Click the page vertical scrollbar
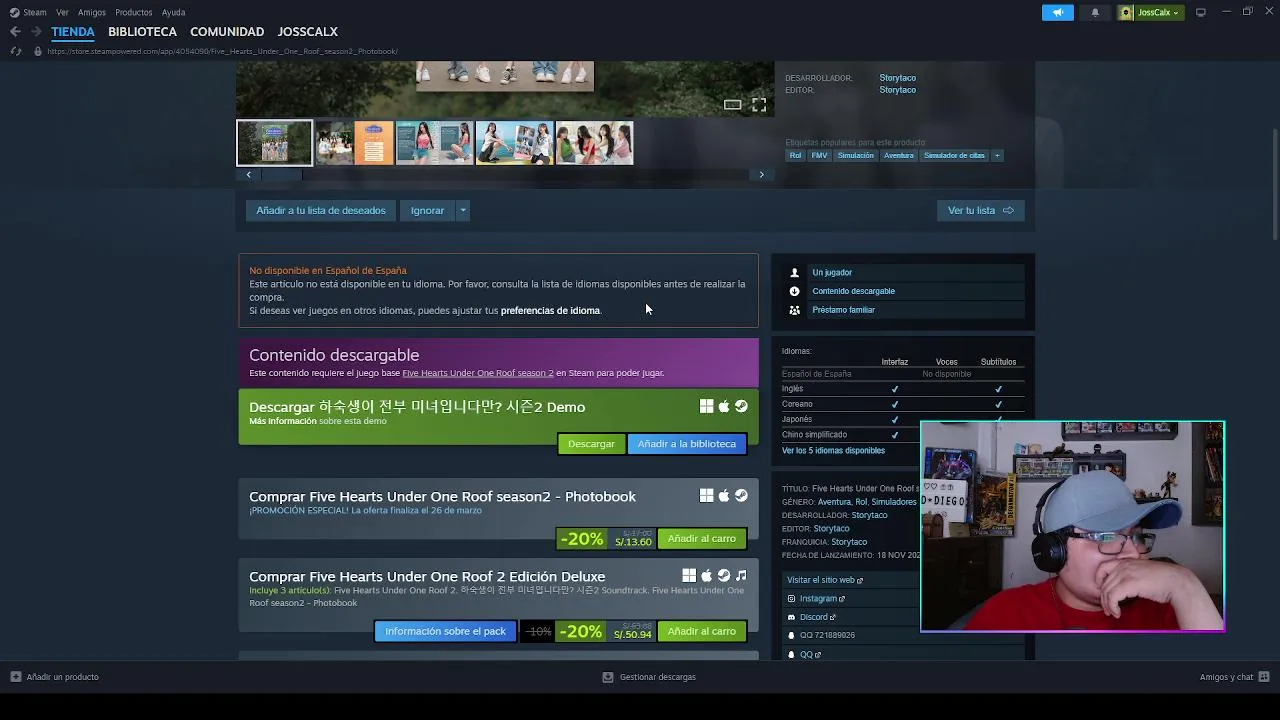 click(1274, 182)
